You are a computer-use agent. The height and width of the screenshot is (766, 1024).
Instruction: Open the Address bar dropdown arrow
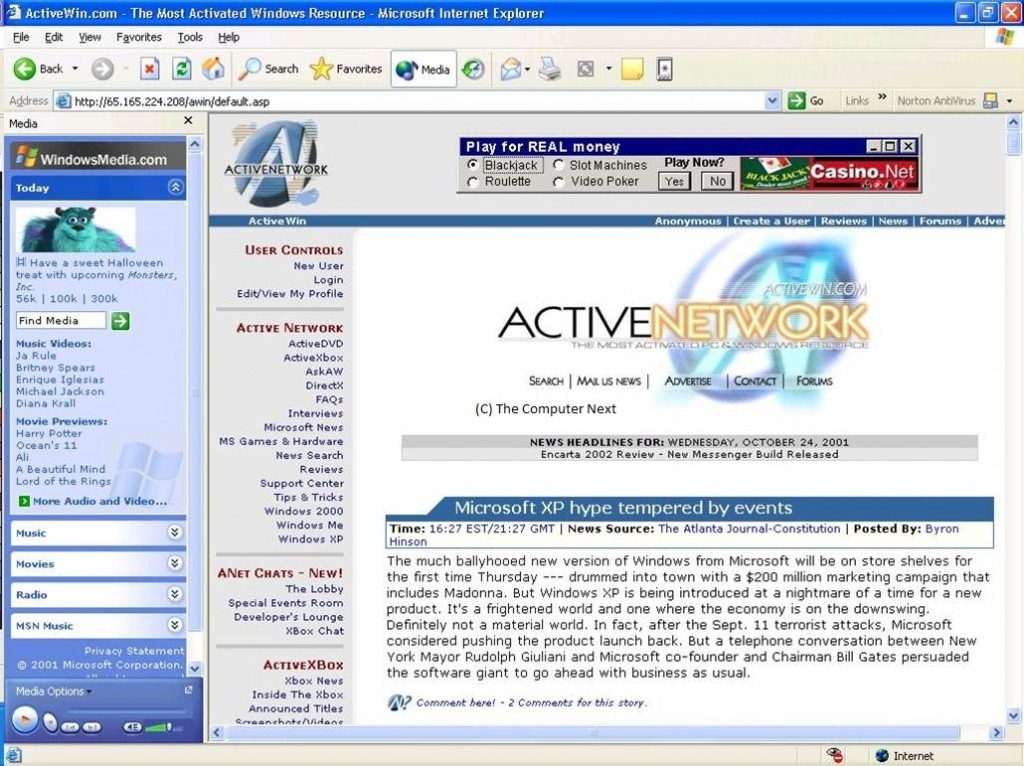tap(772, 101)
